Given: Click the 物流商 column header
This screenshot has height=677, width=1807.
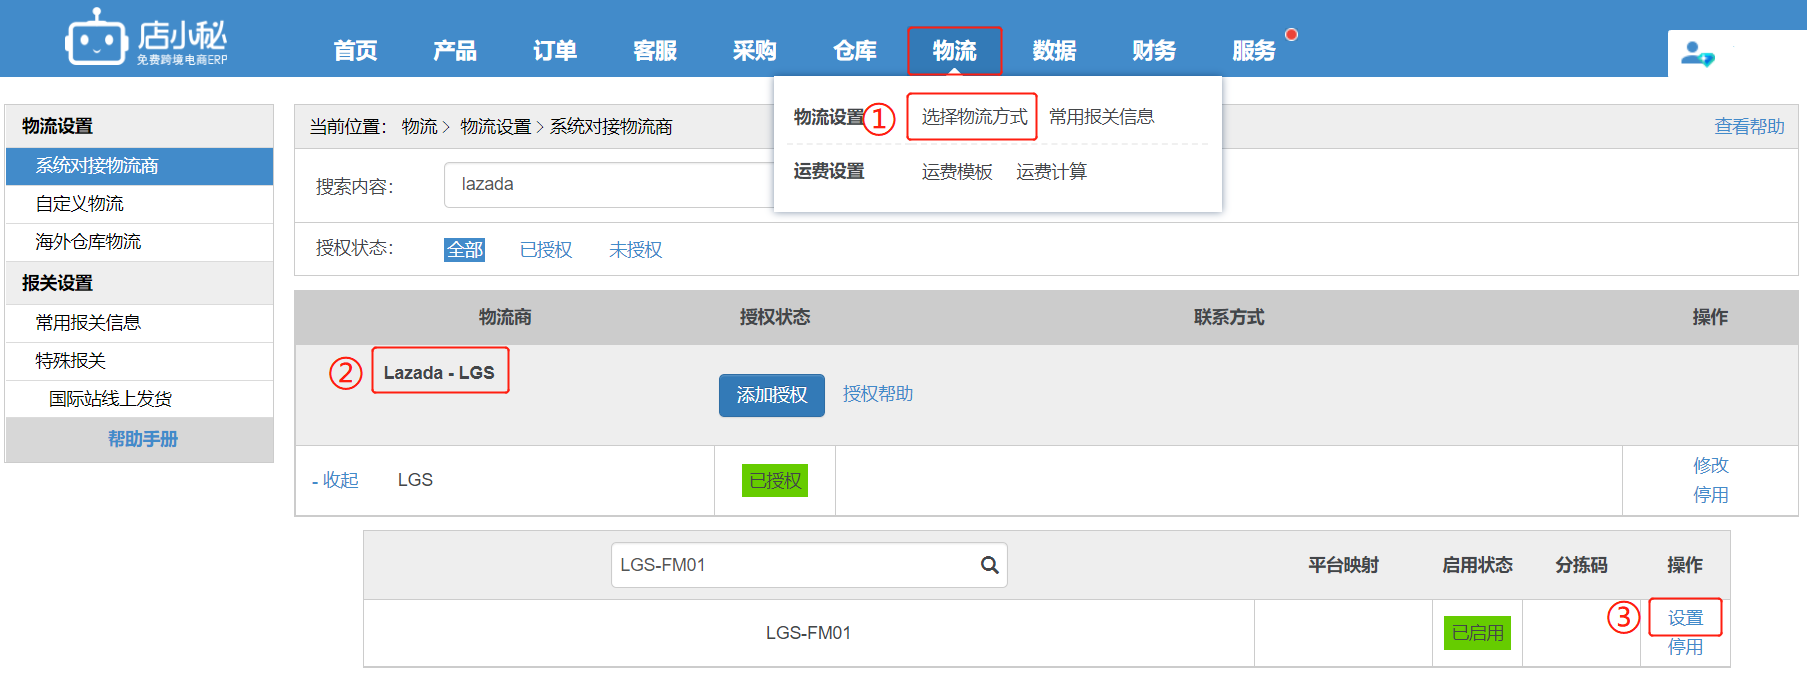Looking at the screenshot, I should click(x=505, y=317).
